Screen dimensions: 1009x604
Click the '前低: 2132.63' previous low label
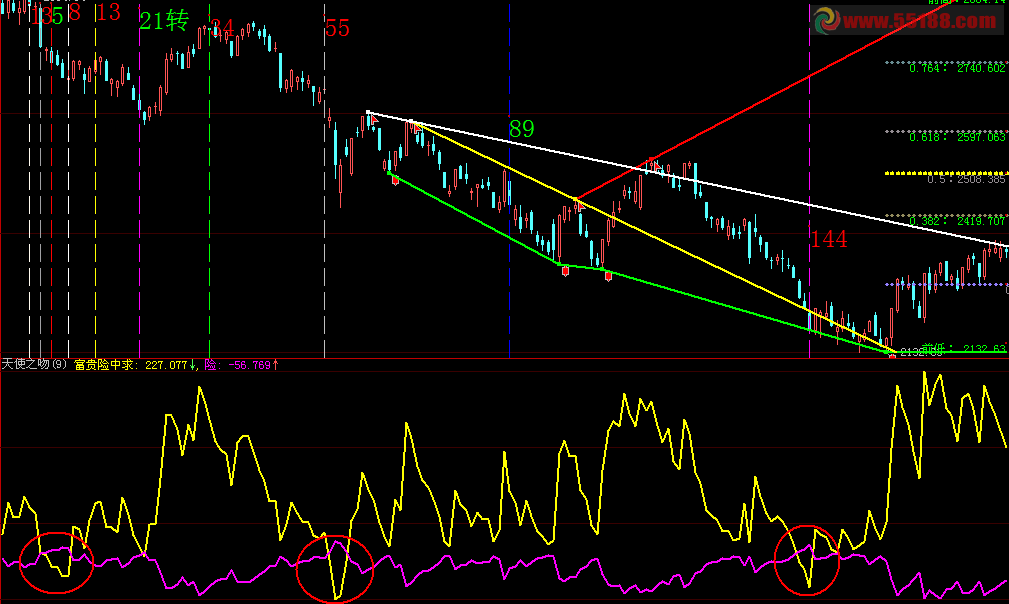click(963, 348)
